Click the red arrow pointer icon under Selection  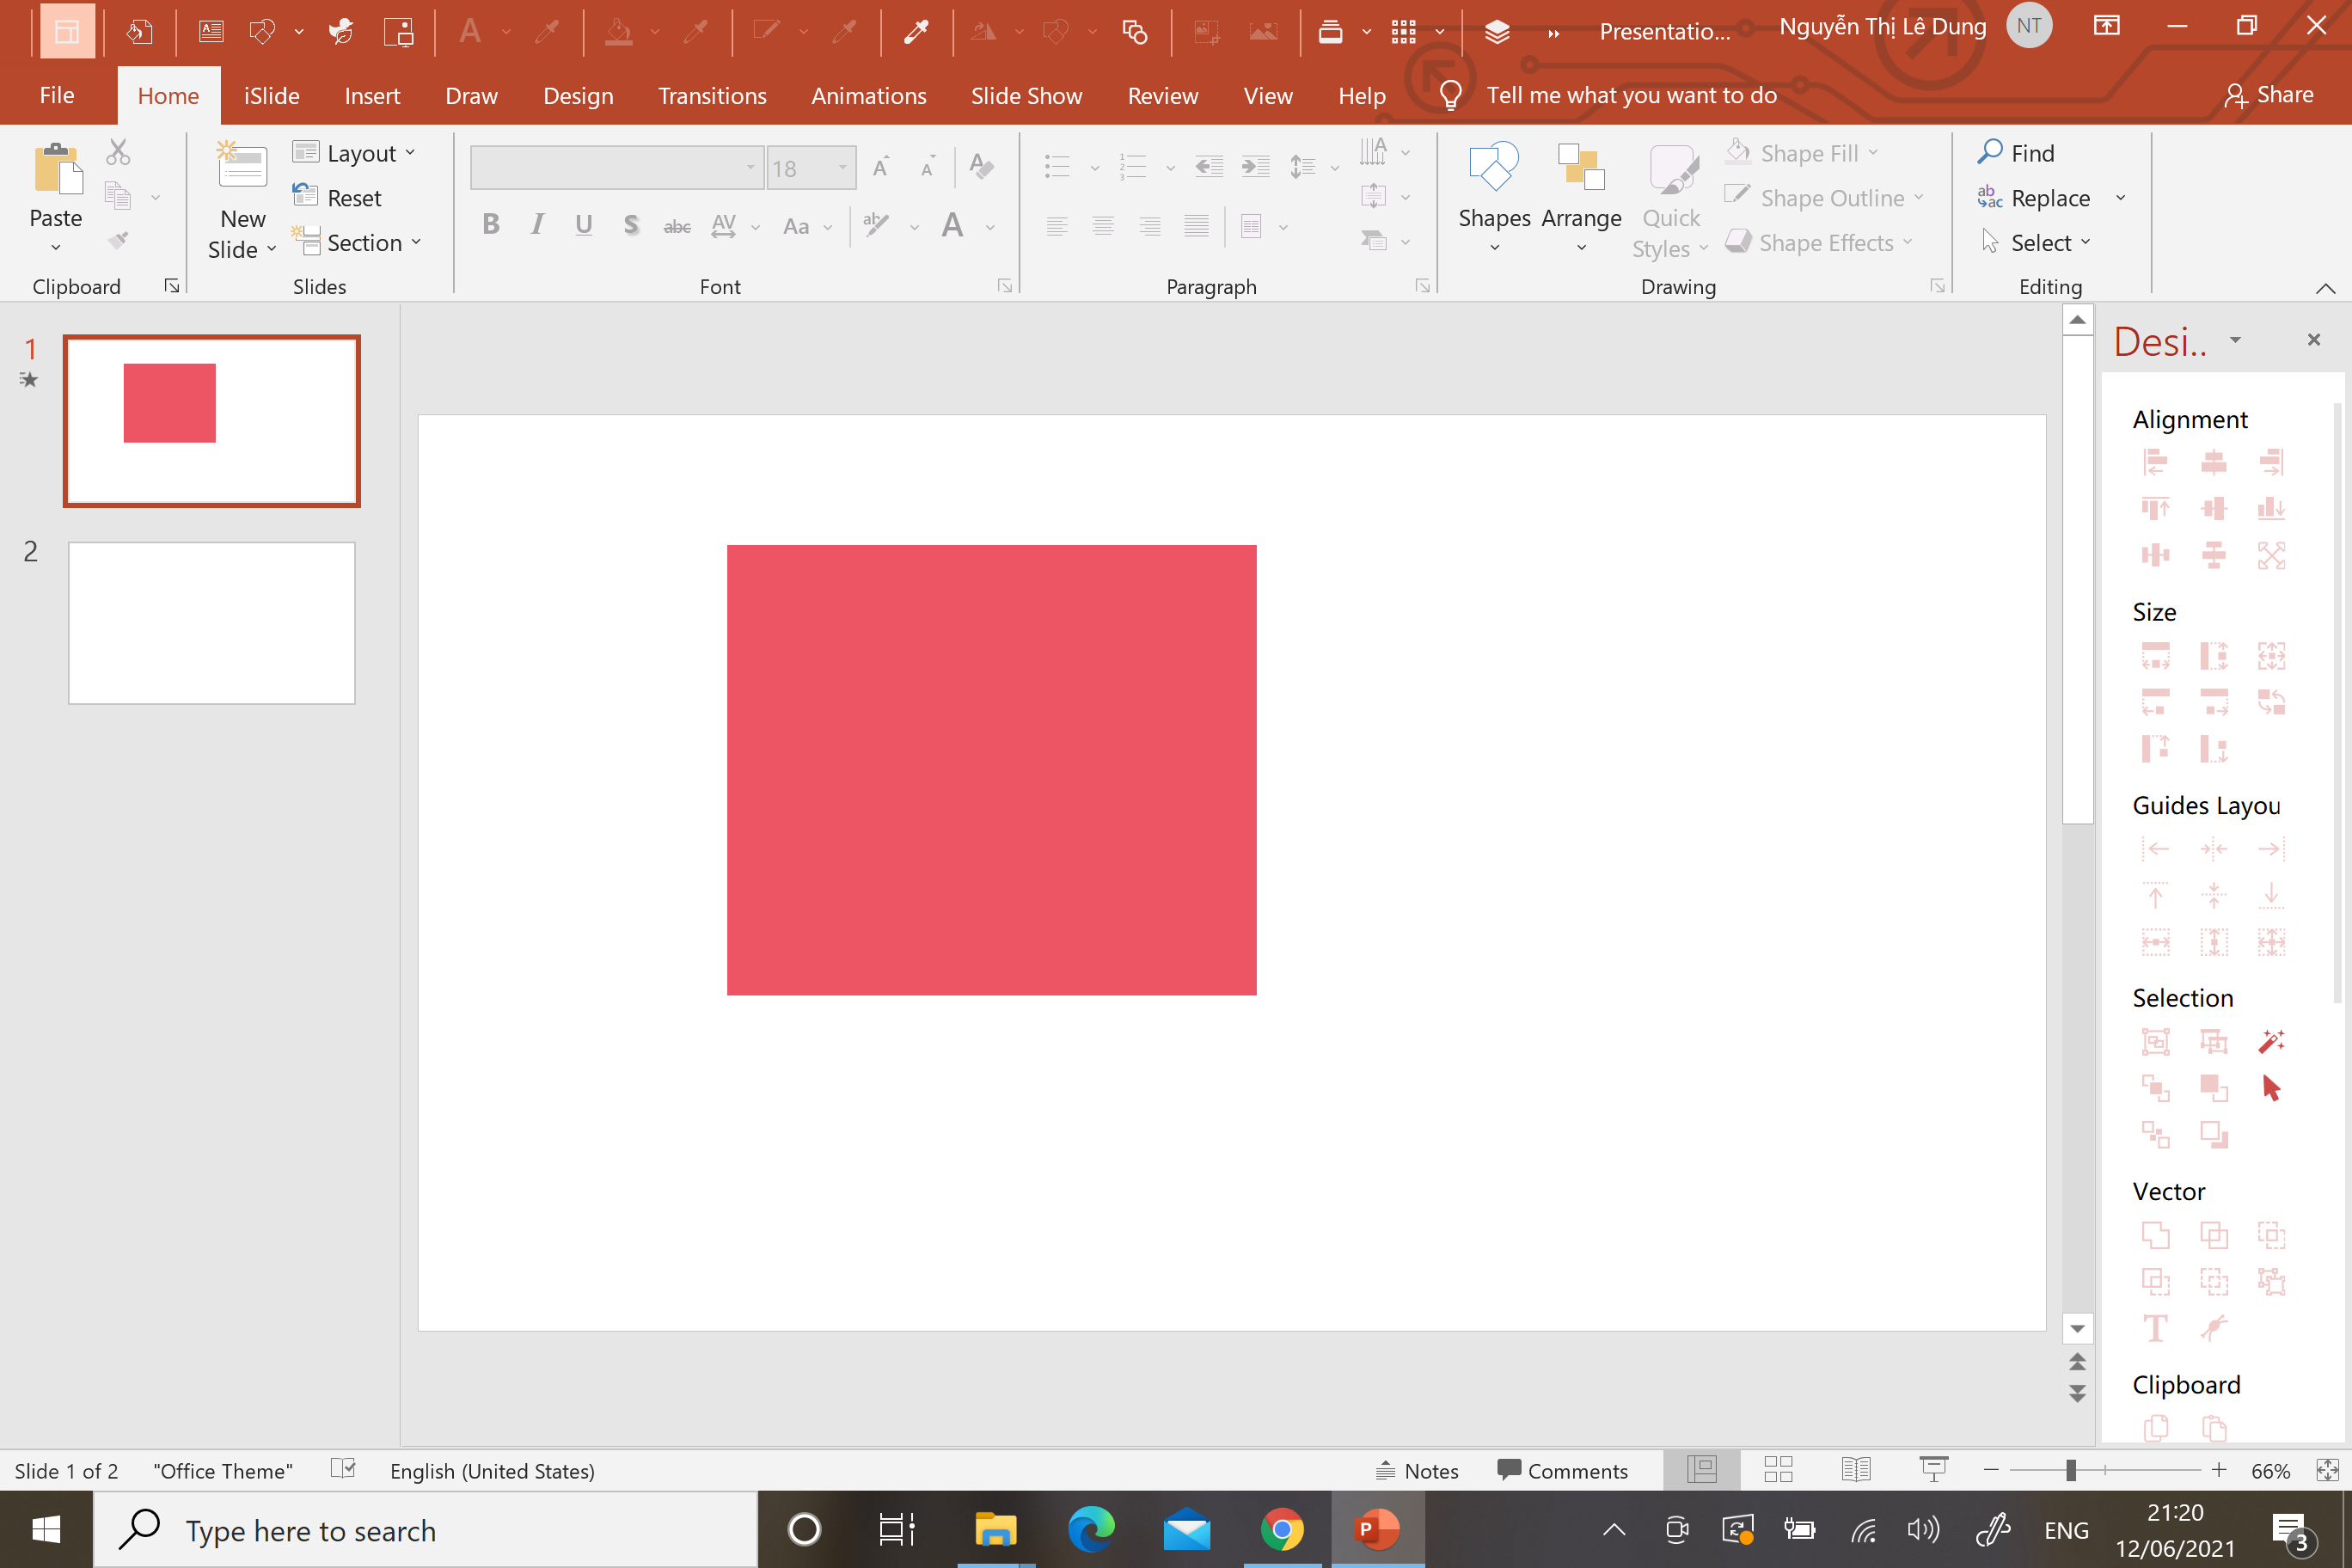[x=2270, y=1088]
